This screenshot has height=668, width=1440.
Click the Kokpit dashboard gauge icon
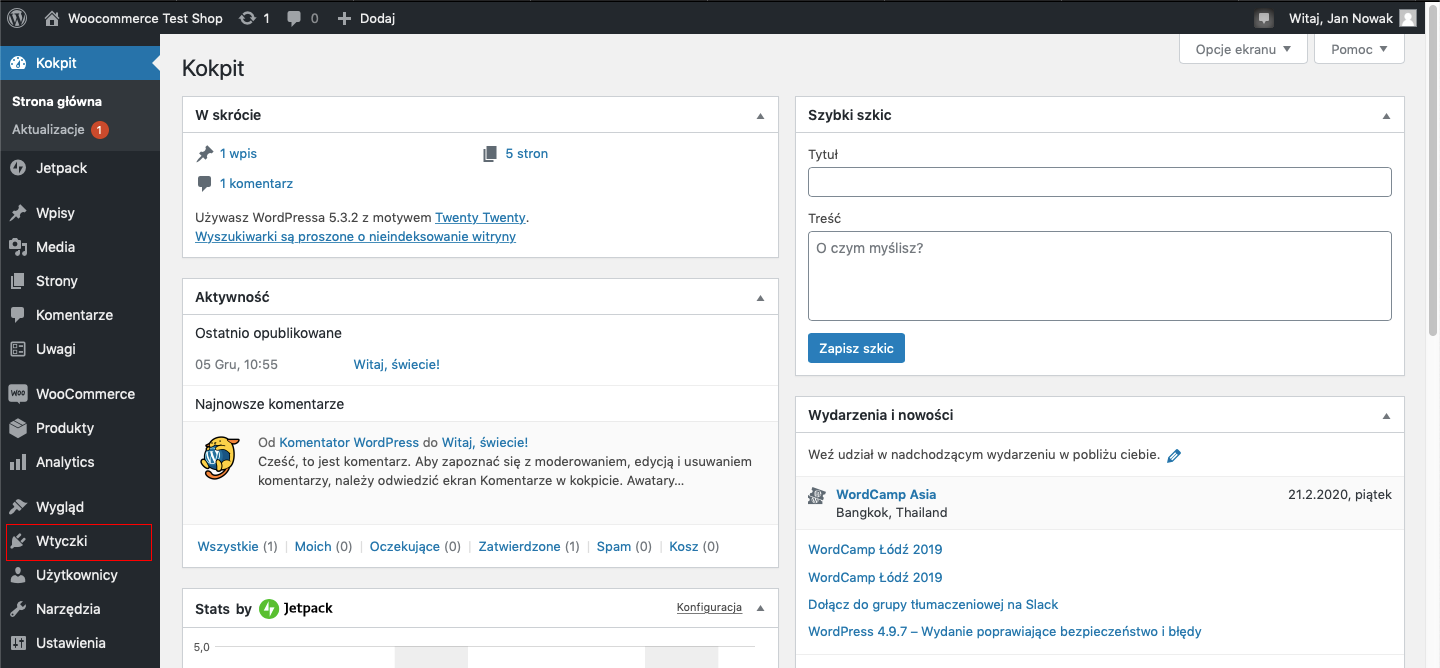click(18, 63)
